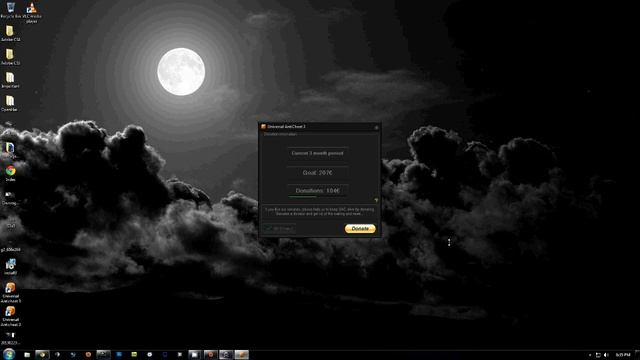The width and height of the screenshot is (640, 360).
Task: Open the Windows Start menu
Action: point(9,354)
